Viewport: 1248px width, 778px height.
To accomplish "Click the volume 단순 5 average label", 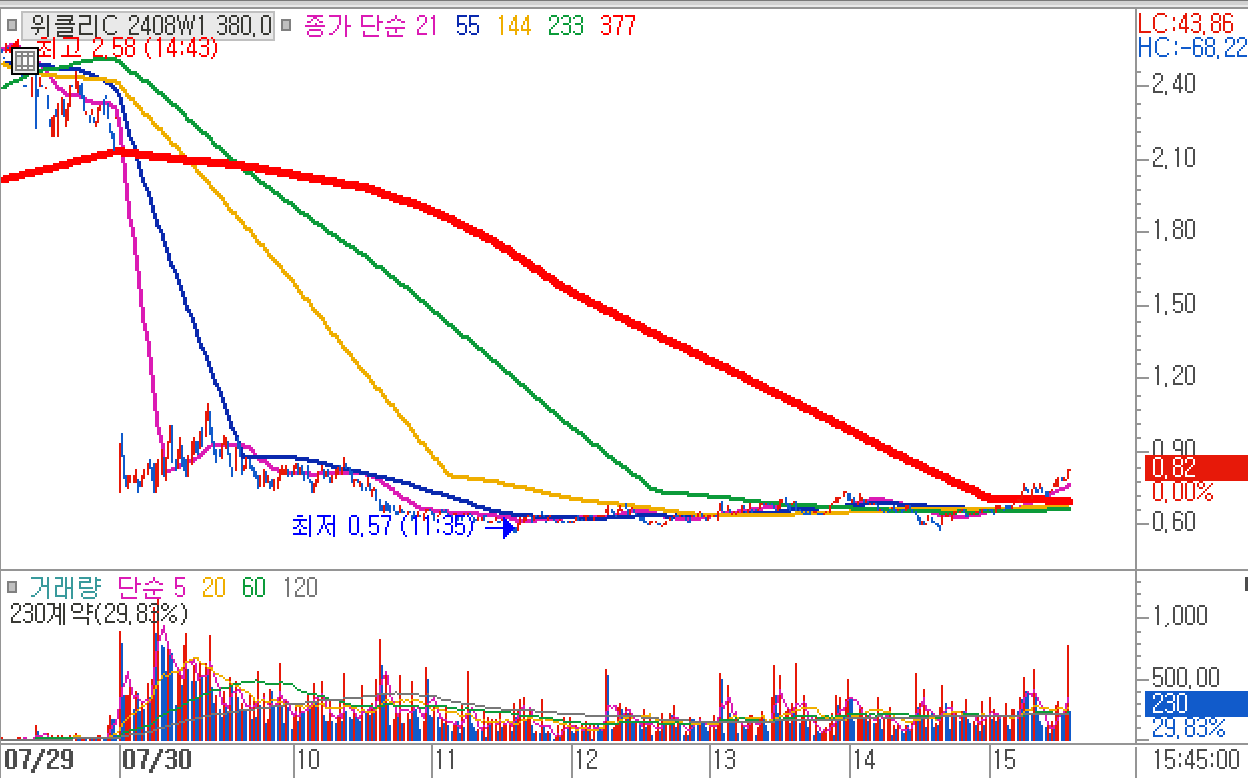I will [x=152, y=587].
